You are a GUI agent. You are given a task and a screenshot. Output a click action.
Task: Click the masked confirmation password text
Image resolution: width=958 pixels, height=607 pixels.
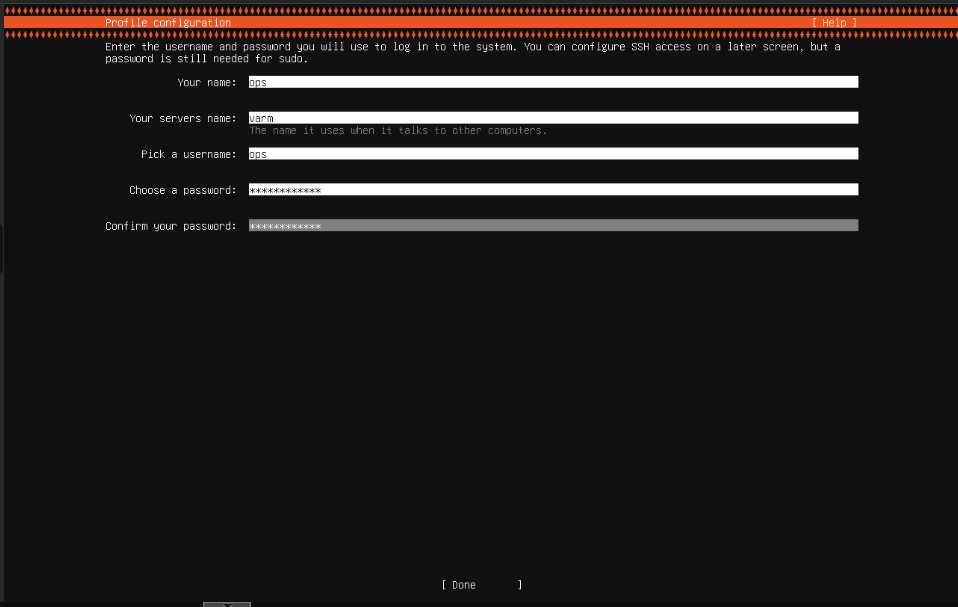click(x=284, y=225)
